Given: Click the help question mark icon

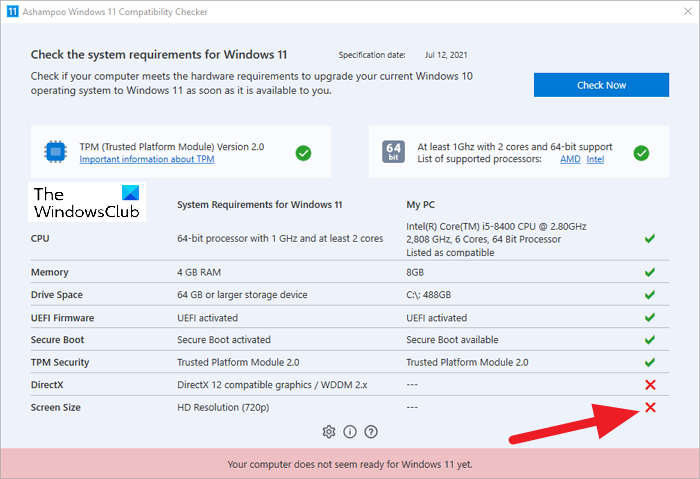Looking at the screenshot, I should coord(371,432).
